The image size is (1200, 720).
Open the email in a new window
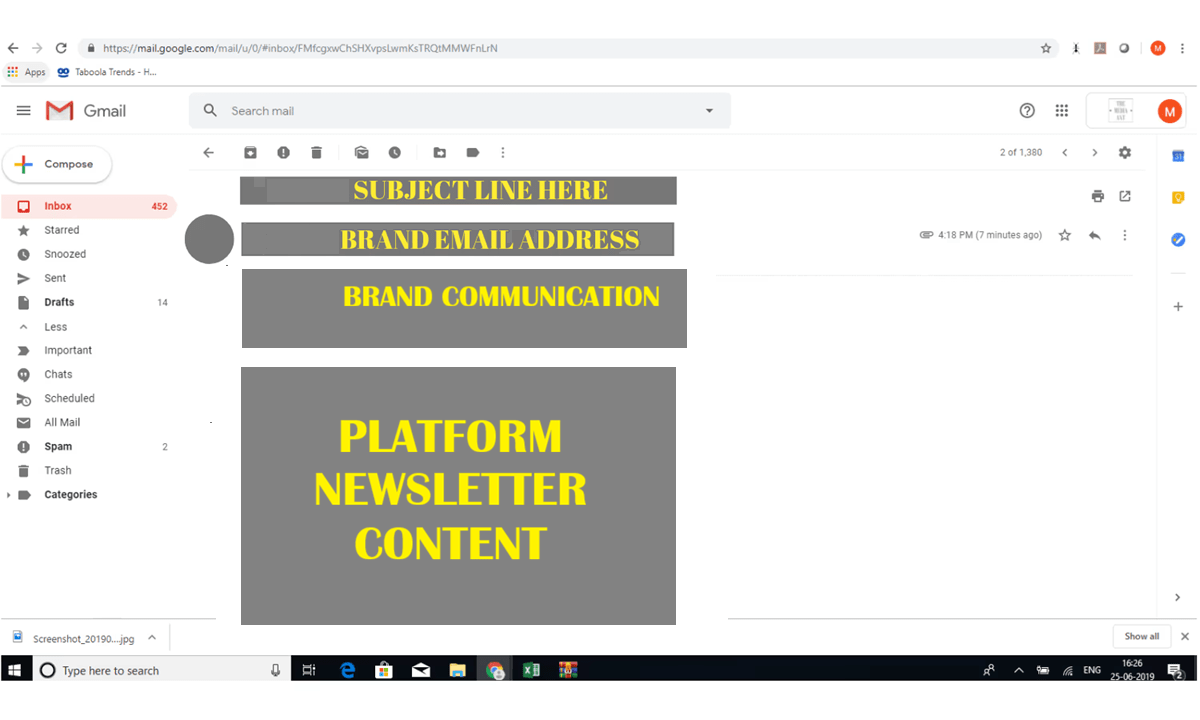click(1125, 196)
